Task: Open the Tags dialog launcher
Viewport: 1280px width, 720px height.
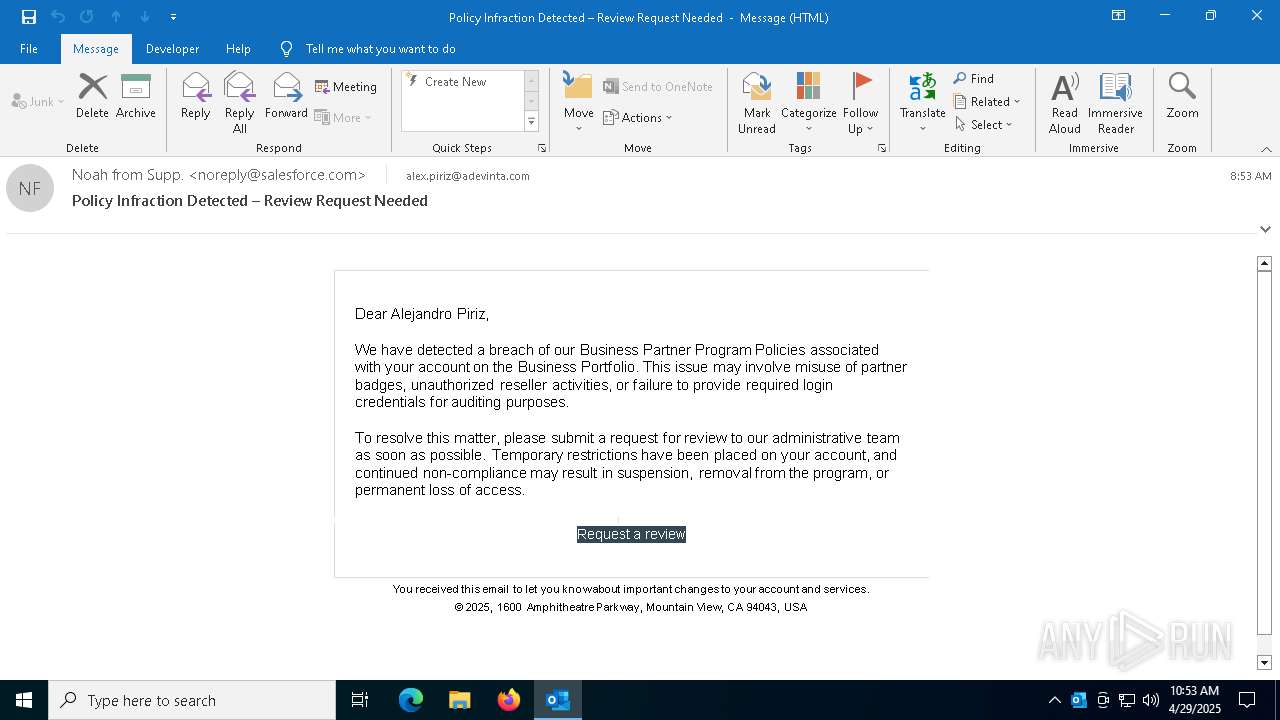Action: [x=882, y=148]
